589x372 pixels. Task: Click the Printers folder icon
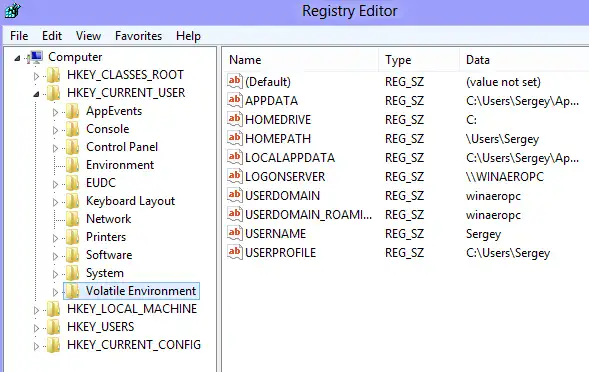(x=72, y=237)
